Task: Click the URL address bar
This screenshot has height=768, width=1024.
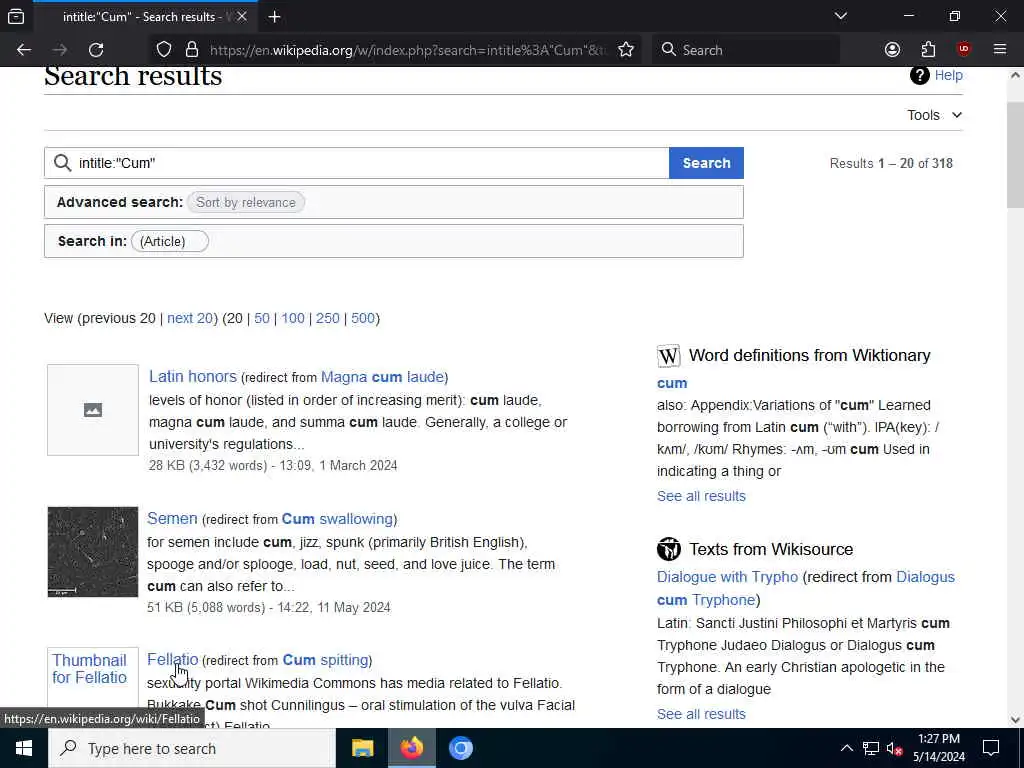Action: (x=408, y=50)
